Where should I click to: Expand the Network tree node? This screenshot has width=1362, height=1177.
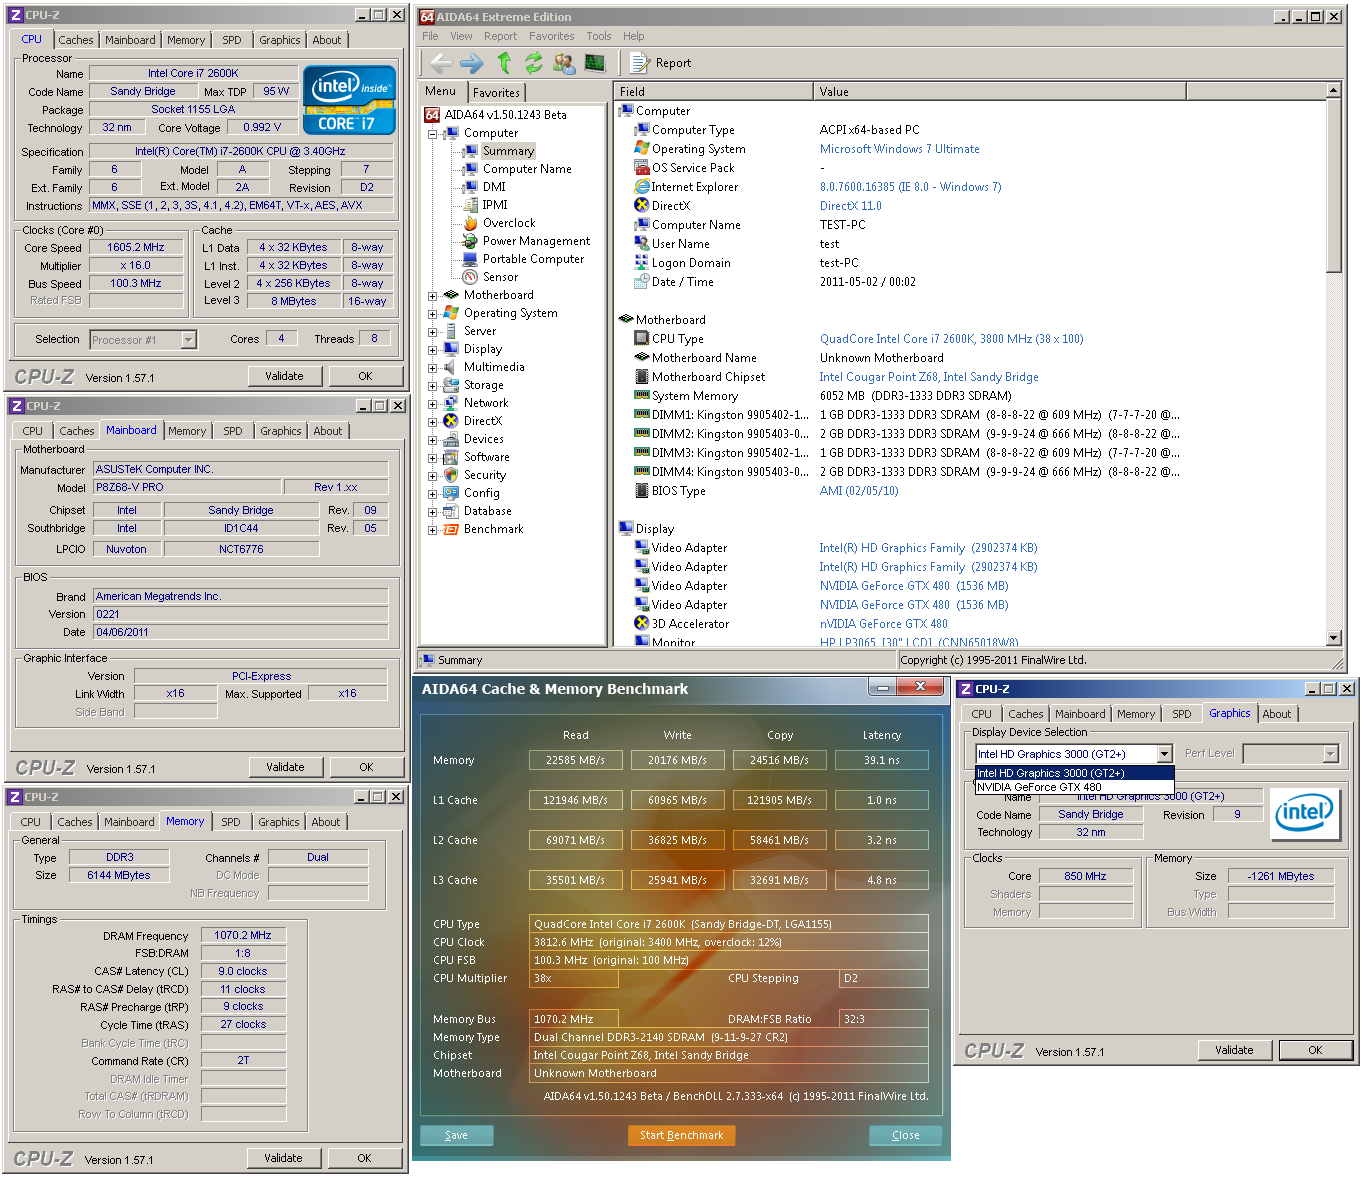[x=433, y=403]
